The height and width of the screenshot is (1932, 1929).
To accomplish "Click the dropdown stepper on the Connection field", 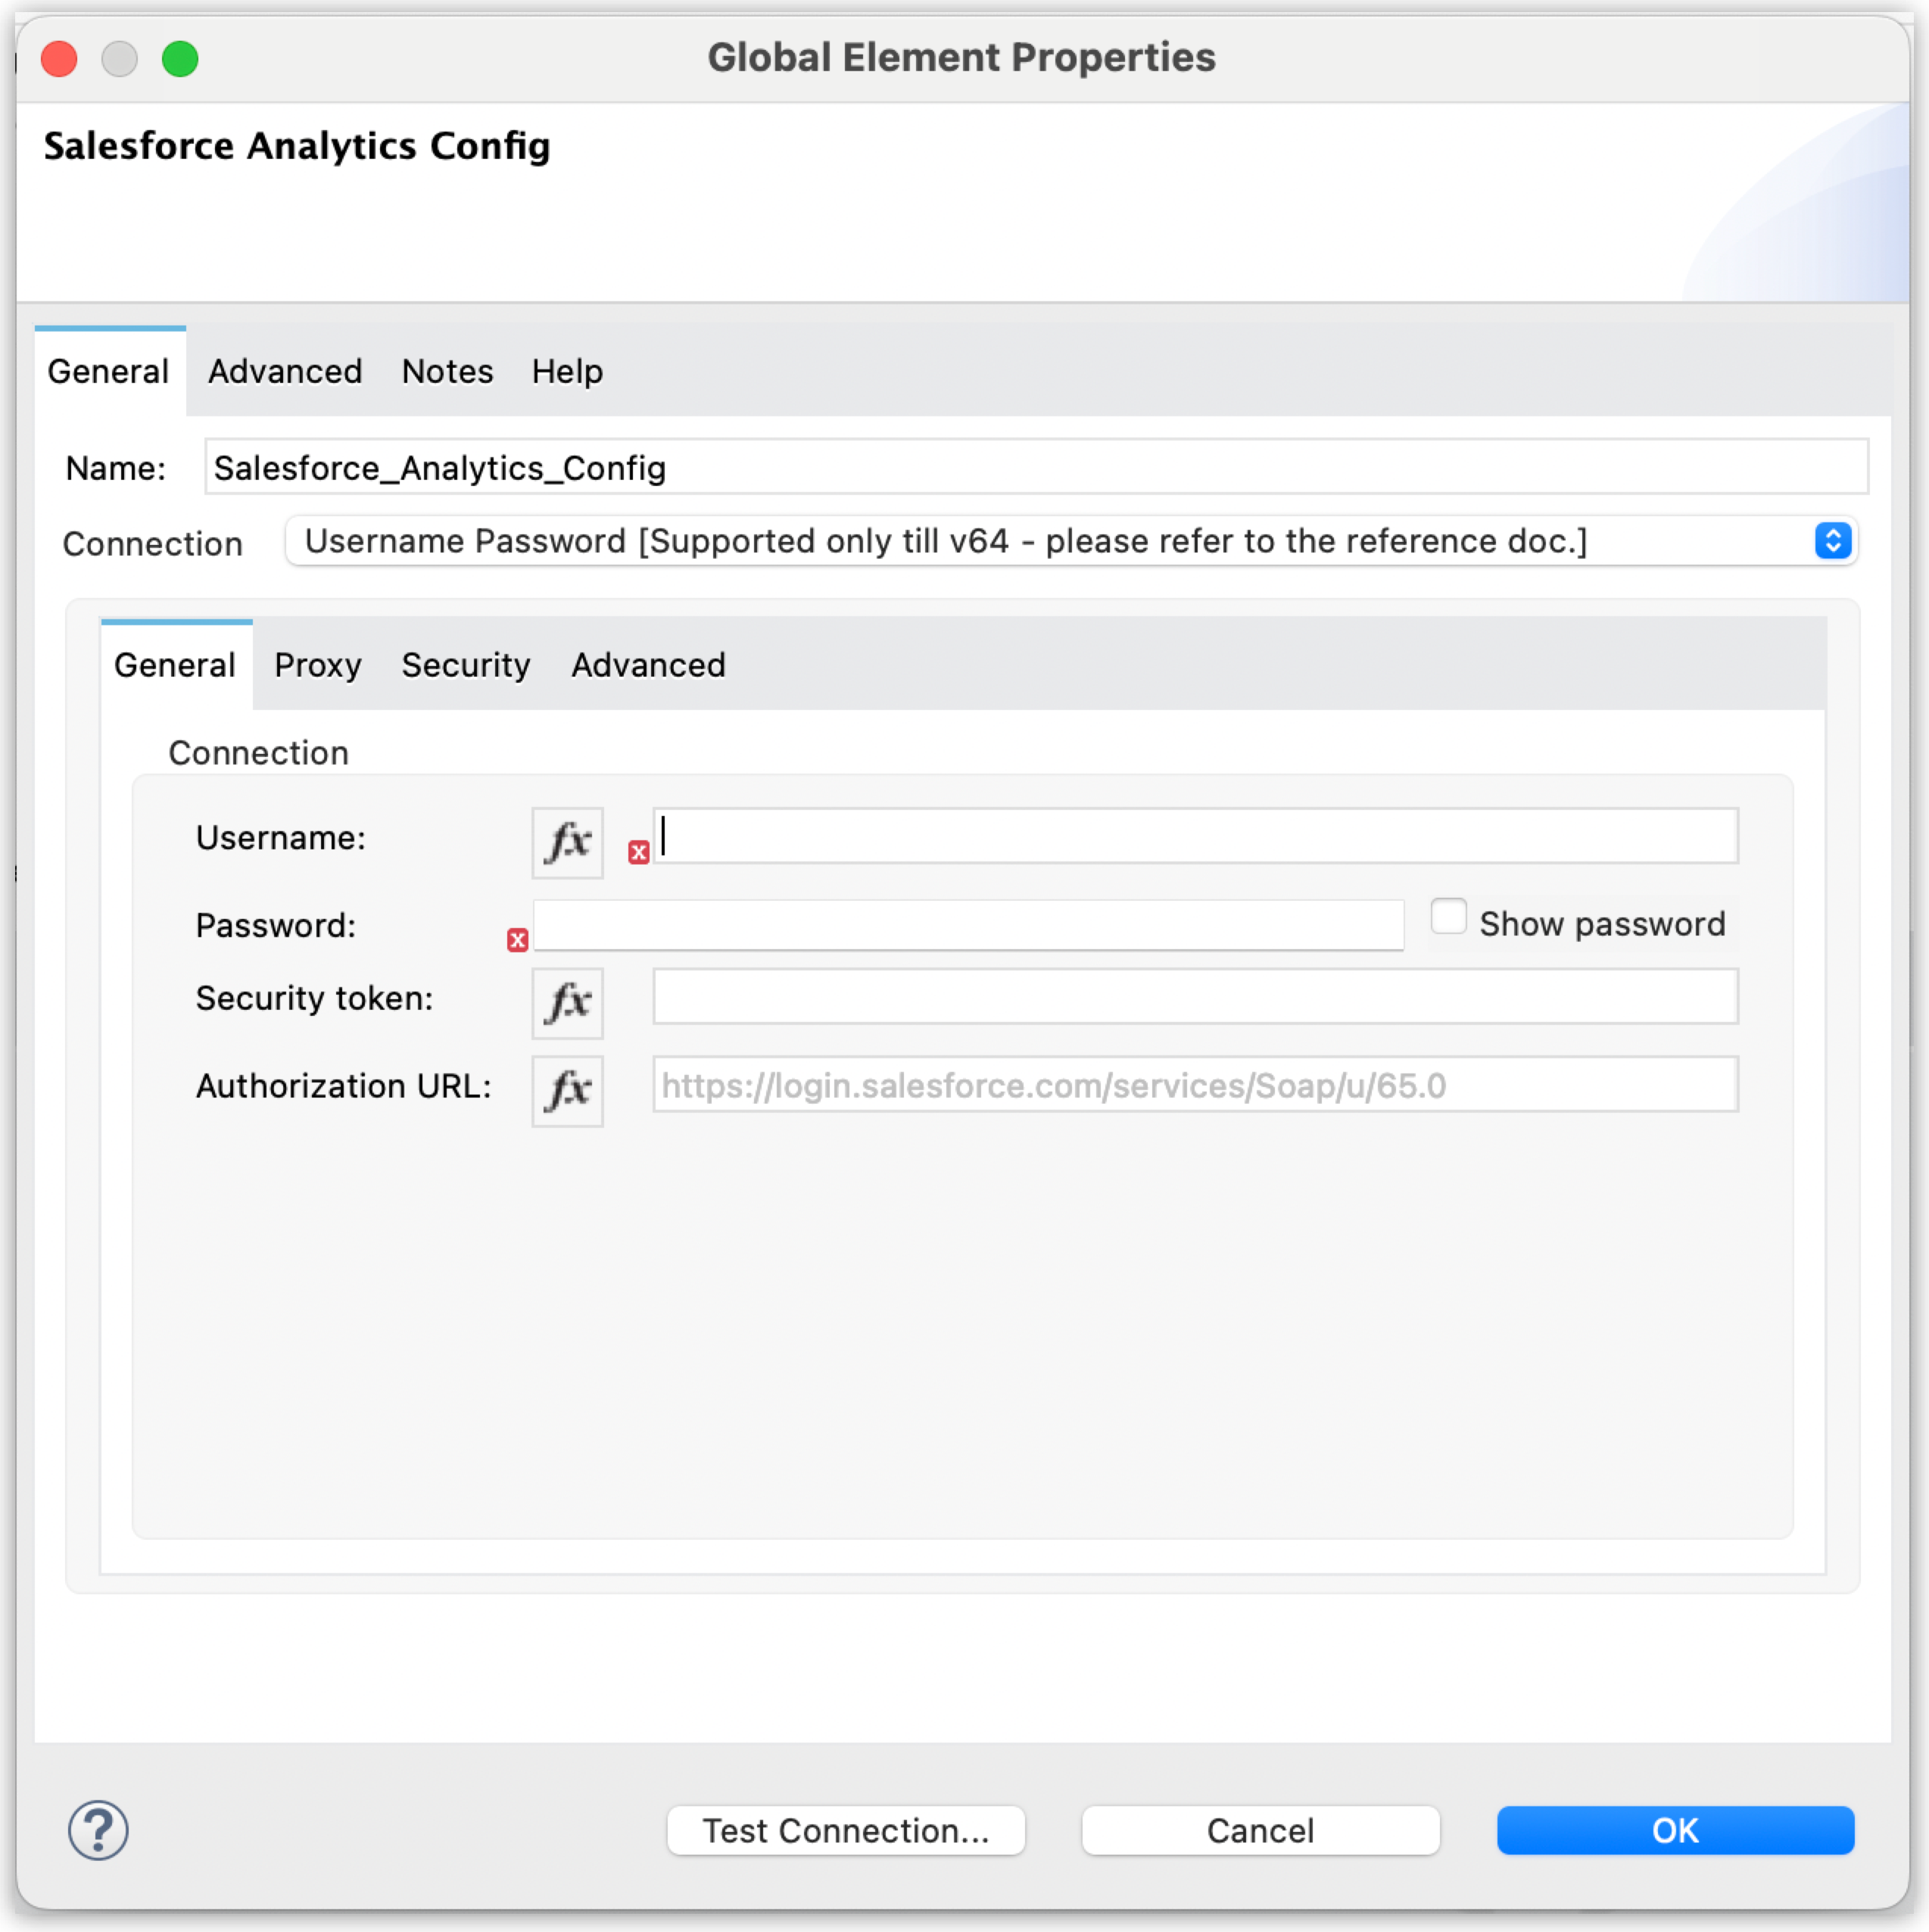I will tap(1833, 541).
